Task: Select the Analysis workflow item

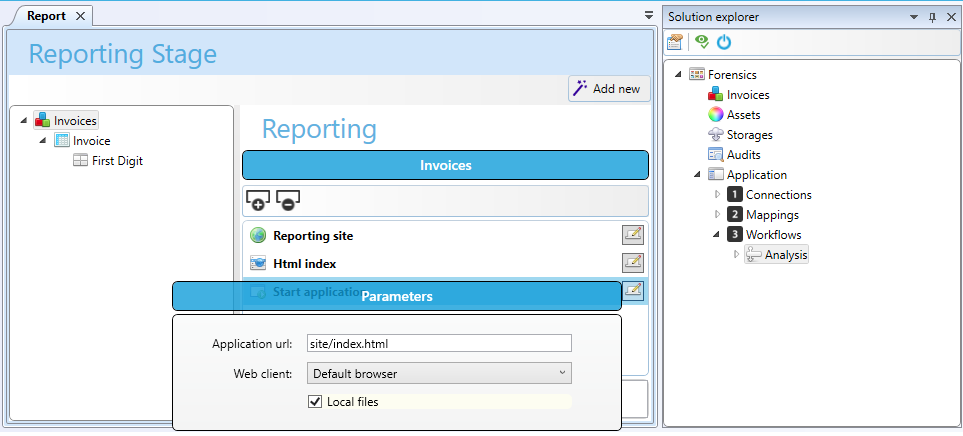Action: pyautogui.click(x=786, y=255)
